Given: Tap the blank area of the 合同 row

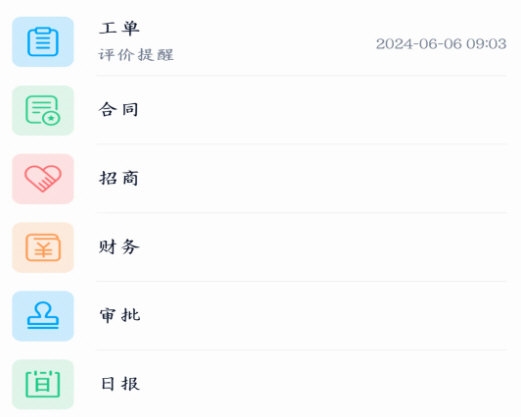Looking at the screenshot, I should (x=320, y=110).
